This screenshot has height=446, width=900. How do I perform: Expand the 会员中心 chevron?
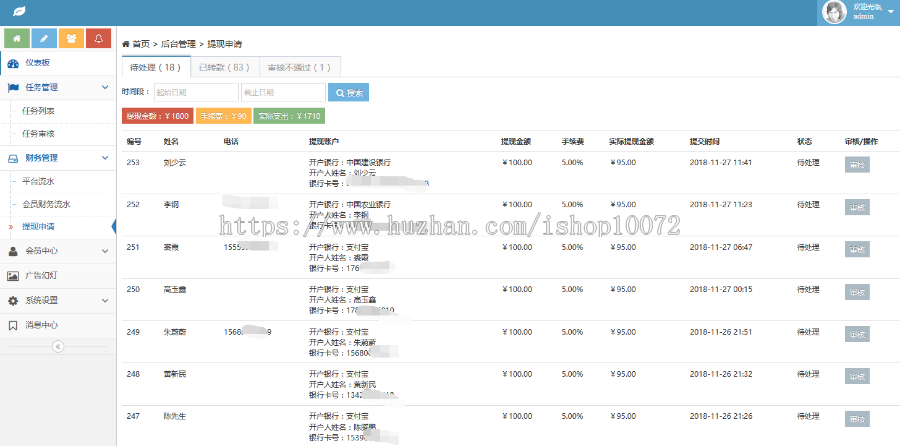(105, 251)
